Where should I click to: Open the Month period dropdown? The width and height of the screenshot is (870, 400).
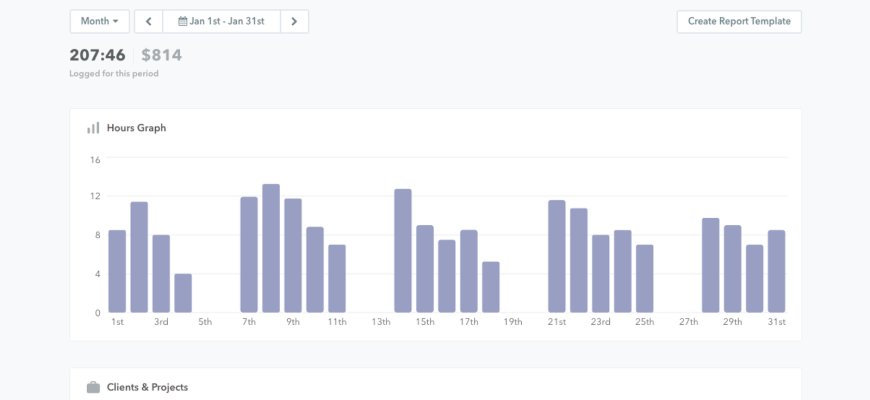coord(99,21)
